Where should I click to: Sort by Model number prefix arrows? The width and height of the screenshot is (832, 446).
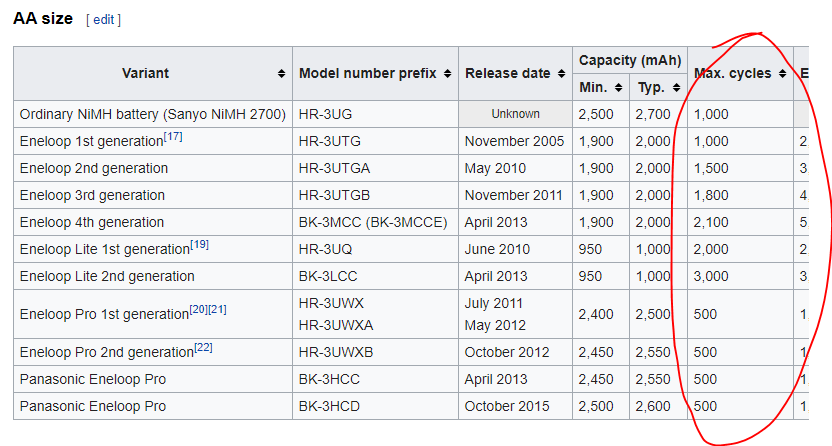[448, 74]
